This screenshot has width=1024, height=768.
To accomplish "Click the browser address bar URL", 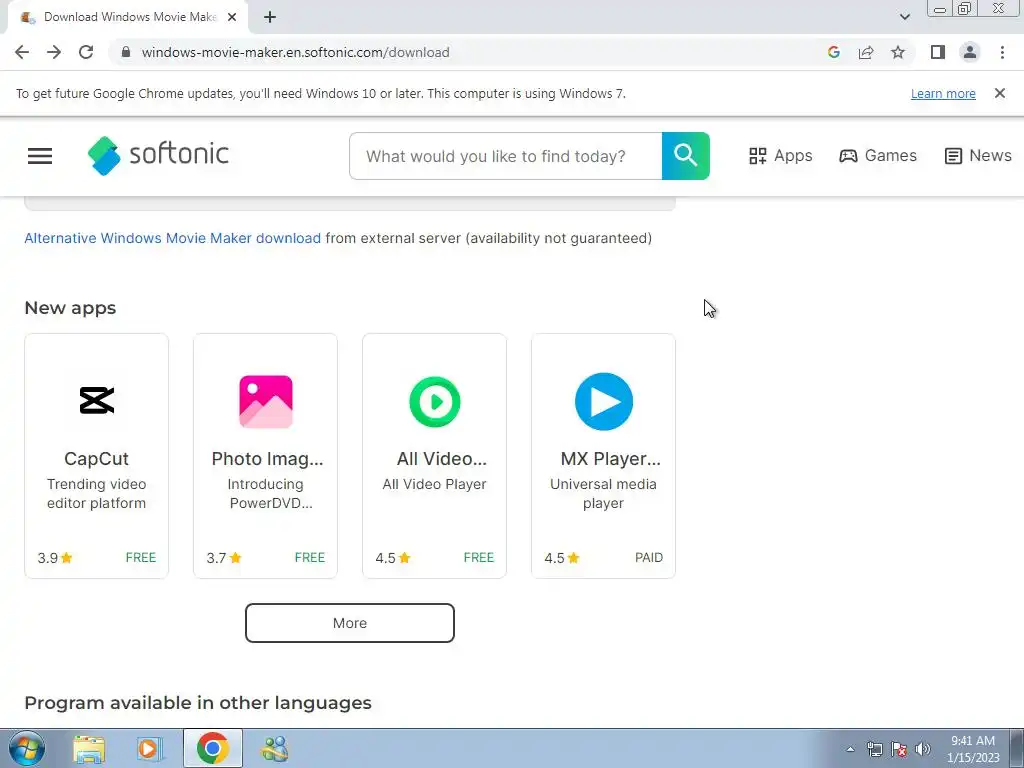I will (295, 52).
